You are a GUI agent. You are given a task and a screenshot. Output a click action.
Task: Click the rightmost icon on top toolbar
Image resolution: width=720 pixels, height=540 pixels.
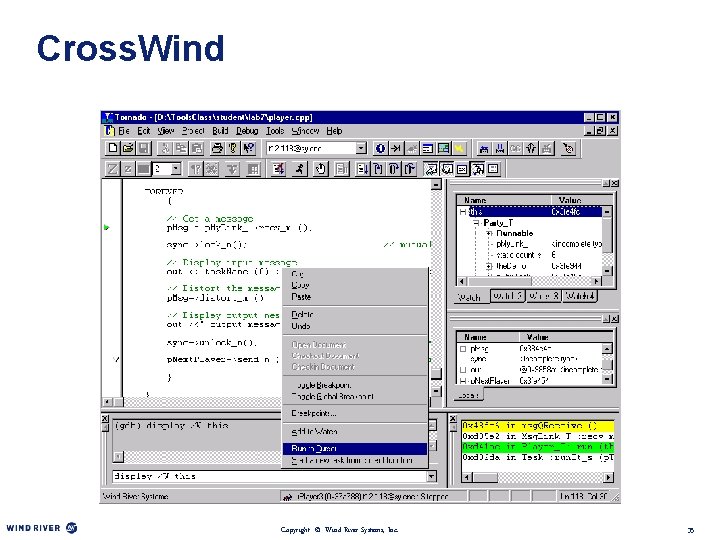568,148
